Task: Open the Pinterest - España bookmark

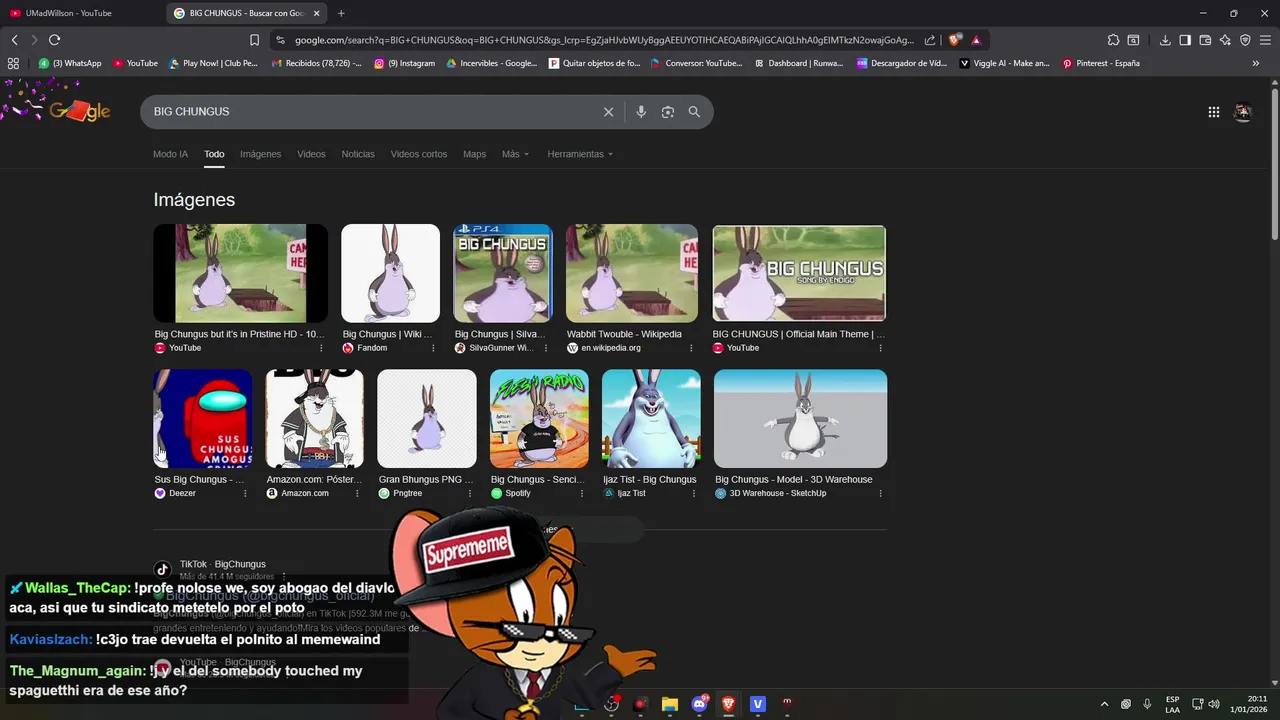Action: [1101, 63]
